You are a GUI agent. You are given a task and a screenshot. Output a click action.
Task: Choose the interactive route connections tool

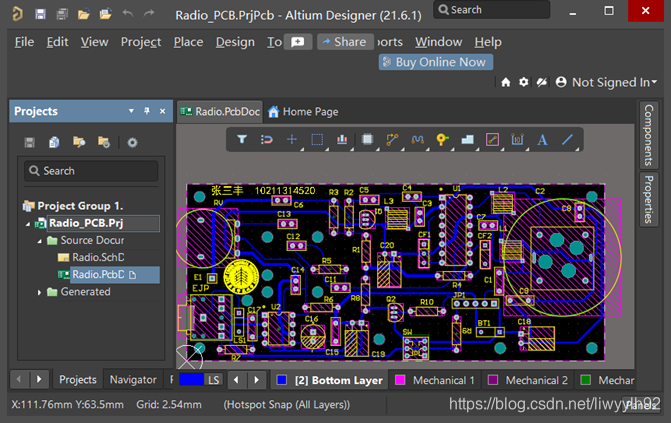pos(392,140)
